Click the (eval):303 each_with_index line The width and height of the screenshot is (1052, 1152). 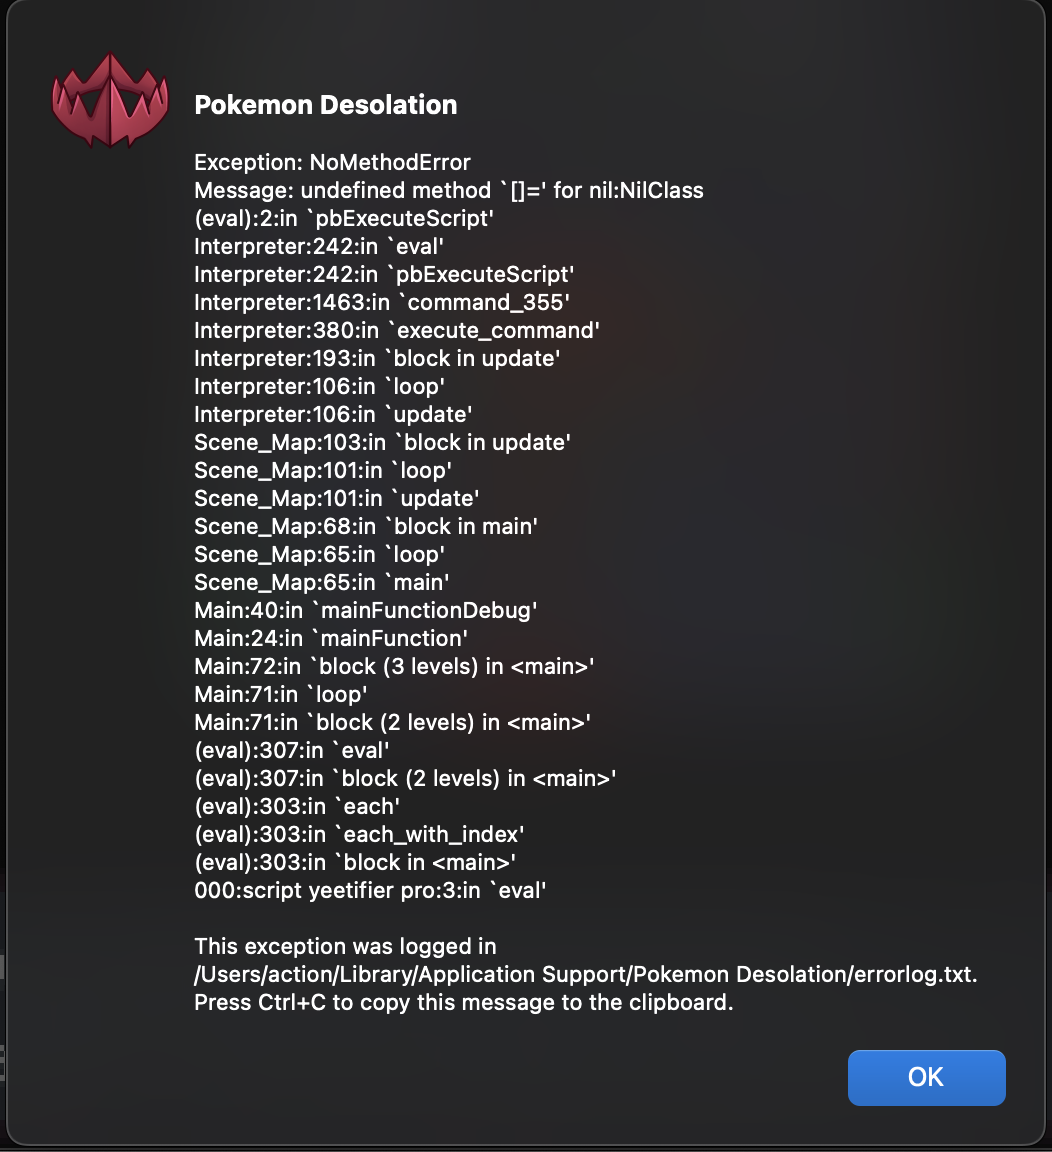point(359,834)
